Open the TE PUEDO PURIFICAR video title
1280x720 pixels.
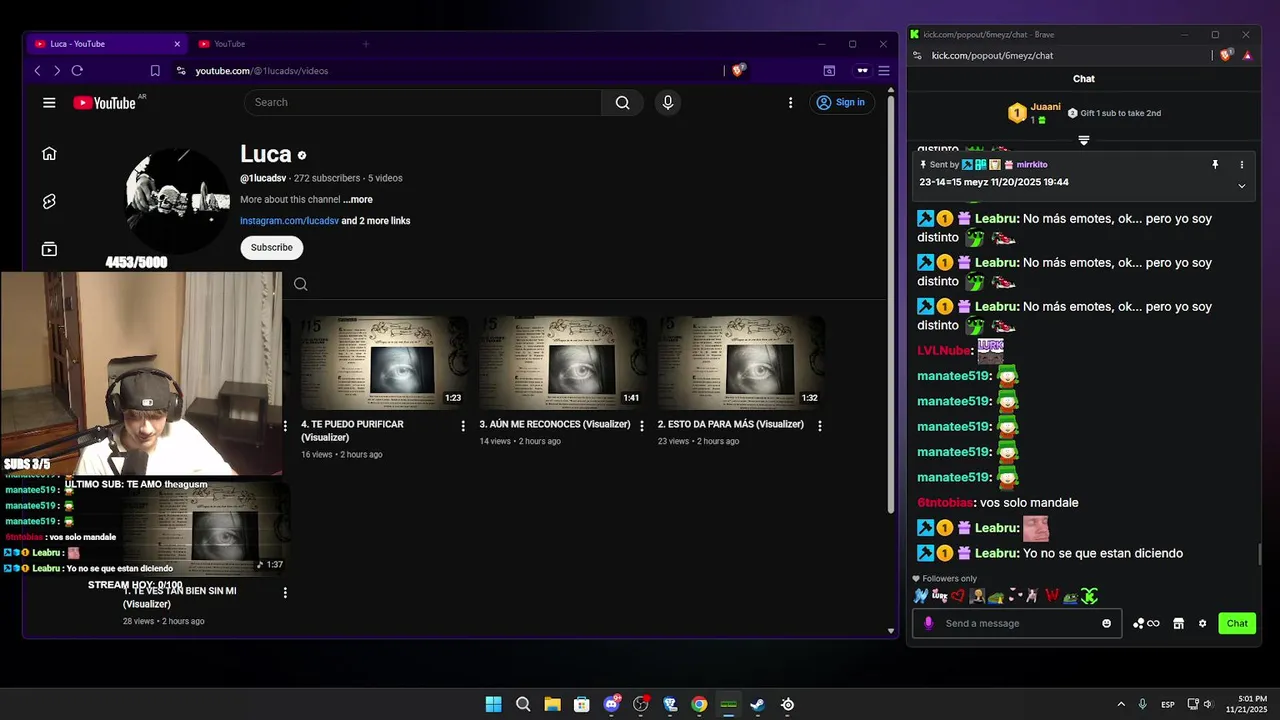[352, 431]
